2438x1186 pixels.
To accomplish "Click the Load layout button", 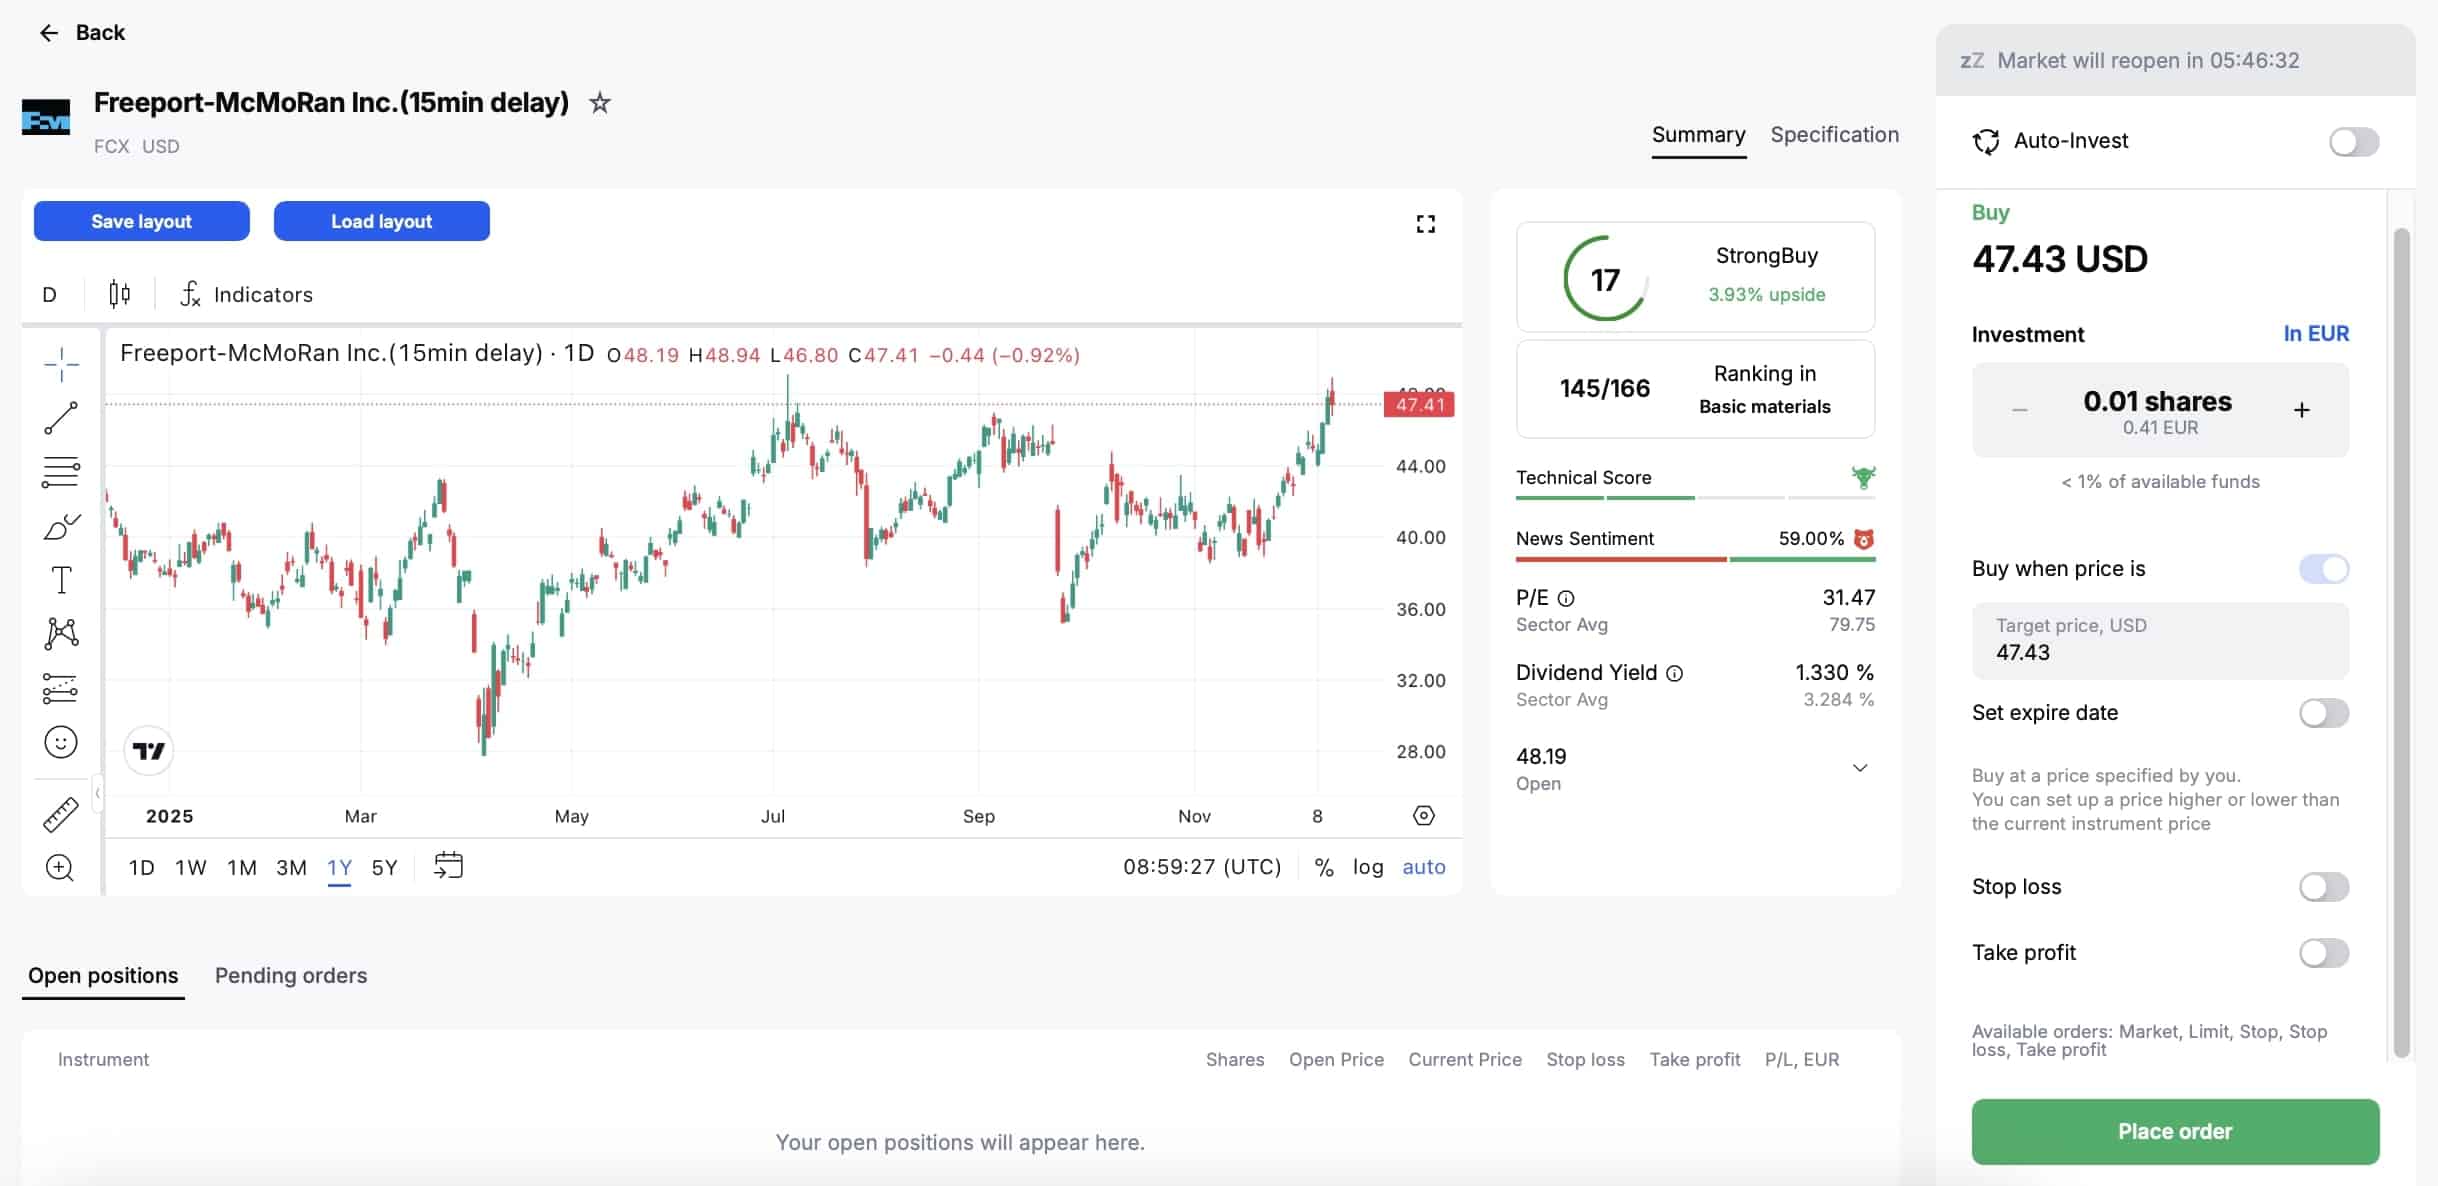I will tap(381, 221).
